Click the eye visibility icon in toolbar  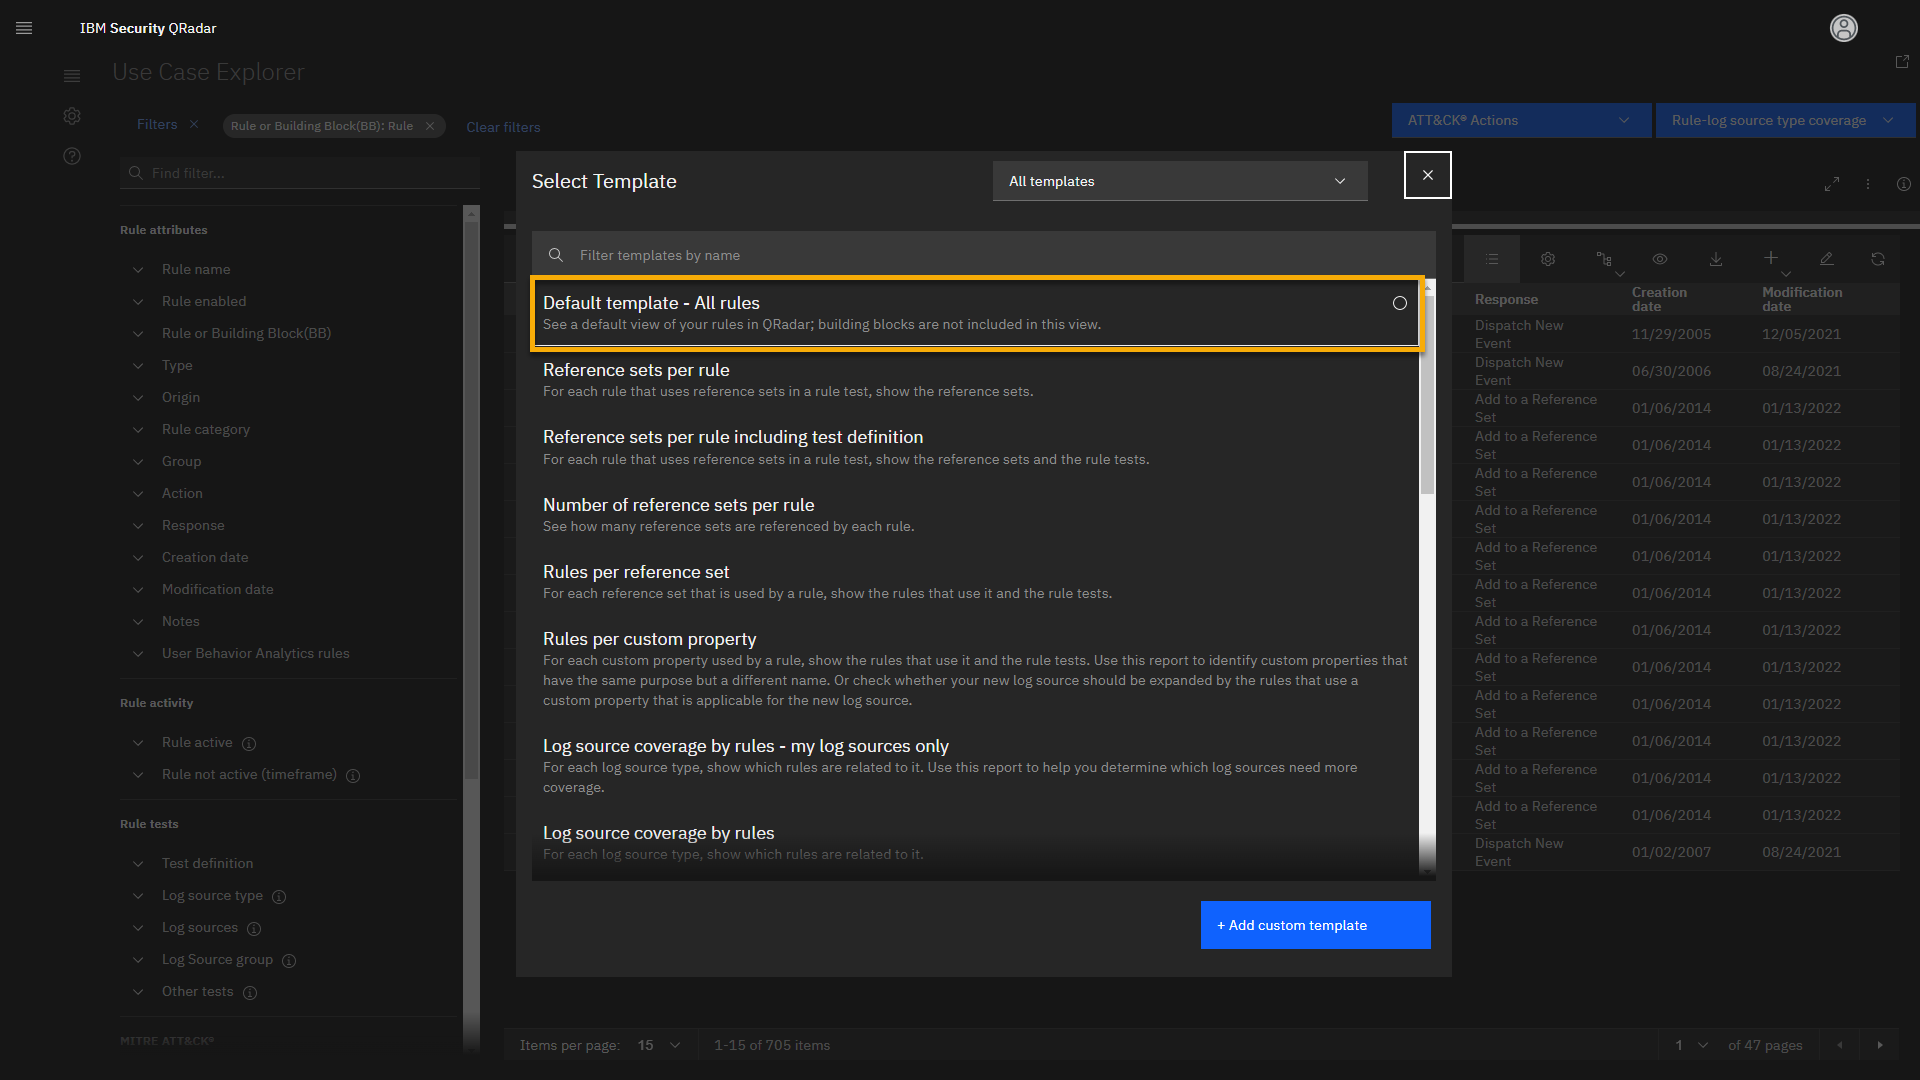click(1660, 259)
